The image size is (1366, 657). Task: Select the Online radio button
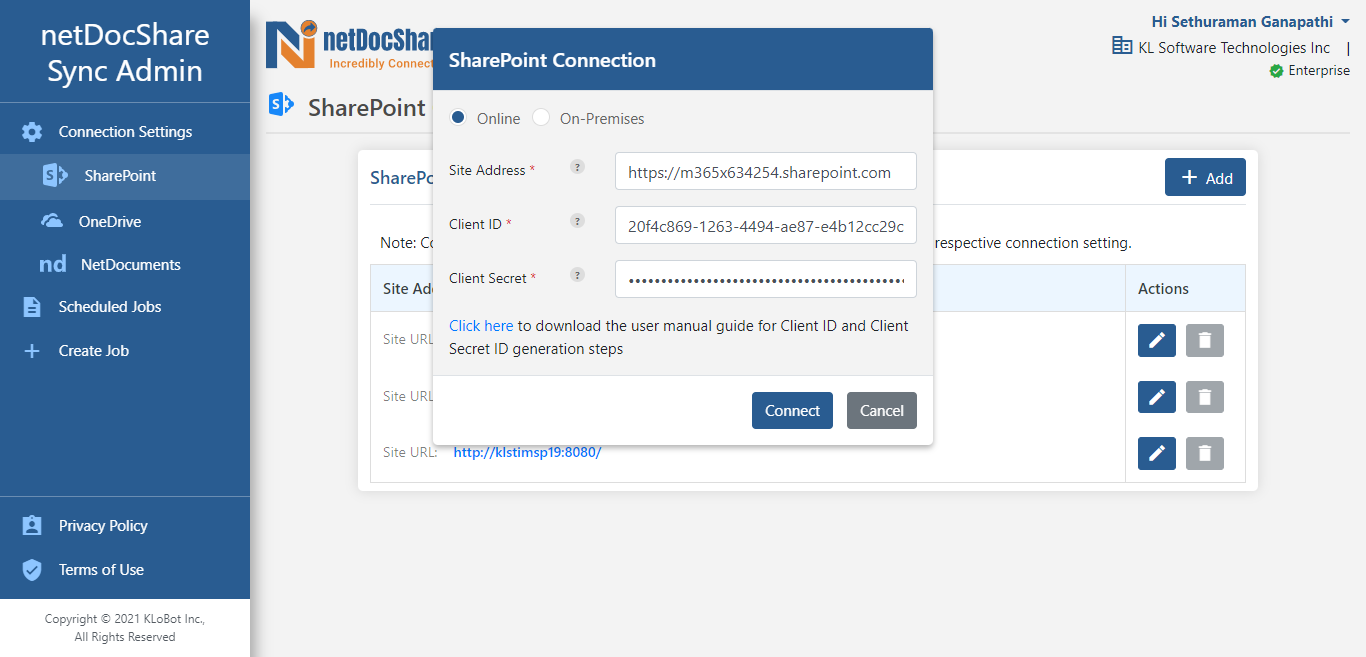(x=458, y=118)
